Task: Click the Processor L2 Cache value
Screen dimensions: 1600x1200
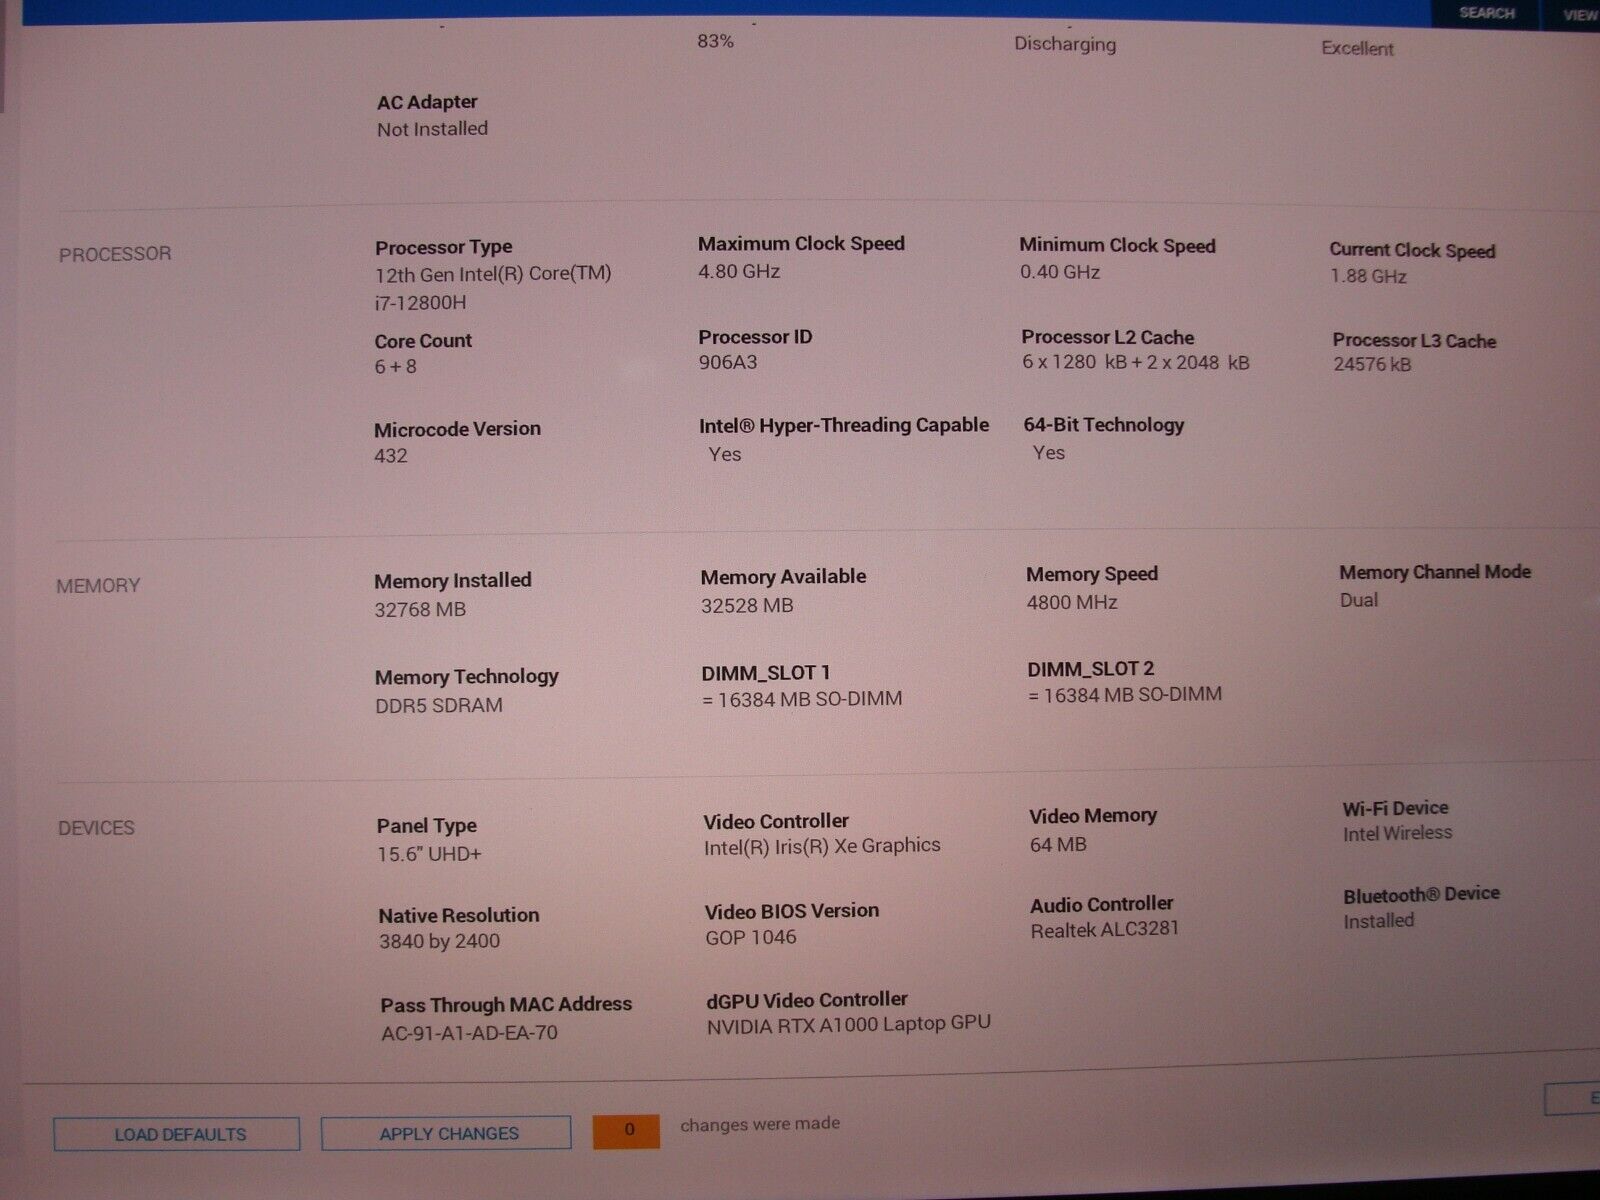Action: (x=1136, y=362)
